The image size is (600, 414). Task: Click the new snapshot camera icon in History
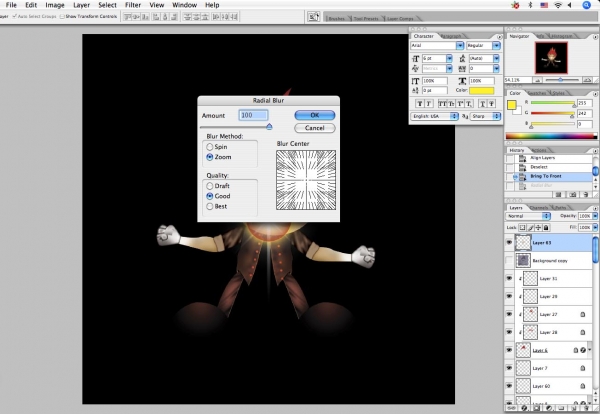click(x=572, y=194)
